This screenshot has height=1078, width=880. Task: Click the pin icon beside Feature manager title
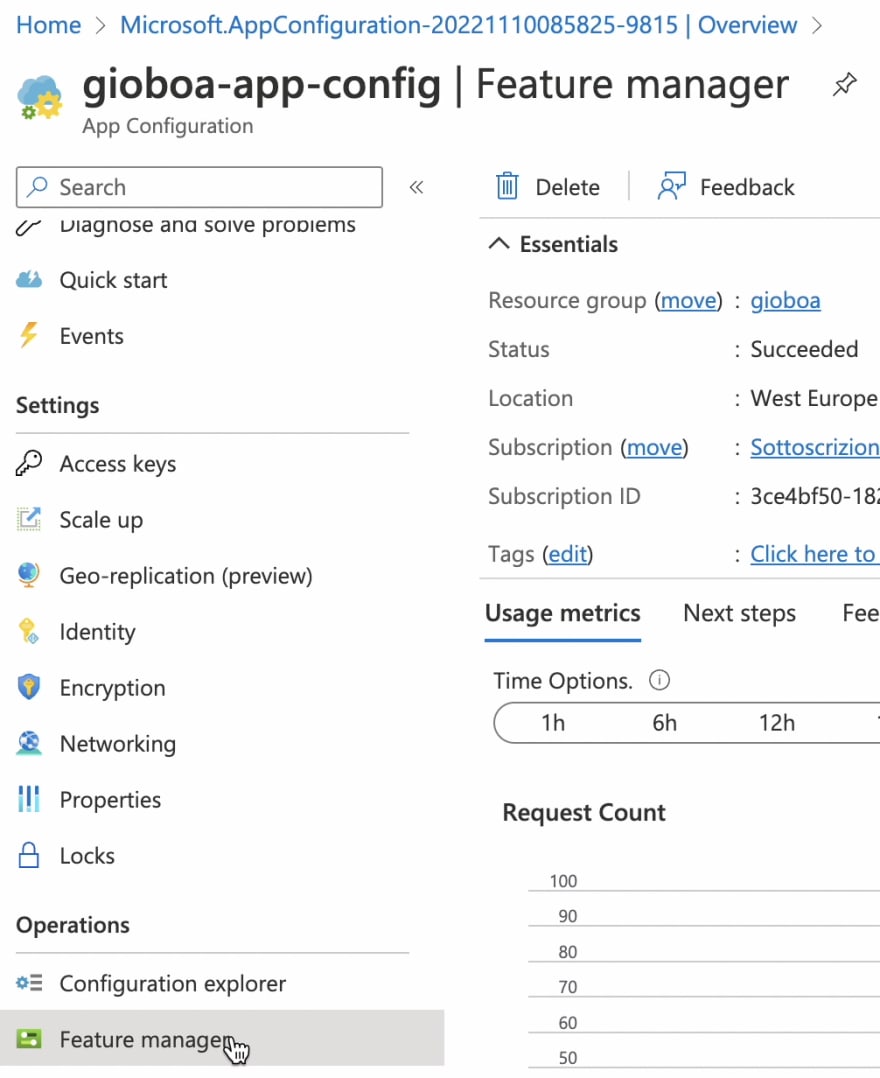(x=844, y=85)
